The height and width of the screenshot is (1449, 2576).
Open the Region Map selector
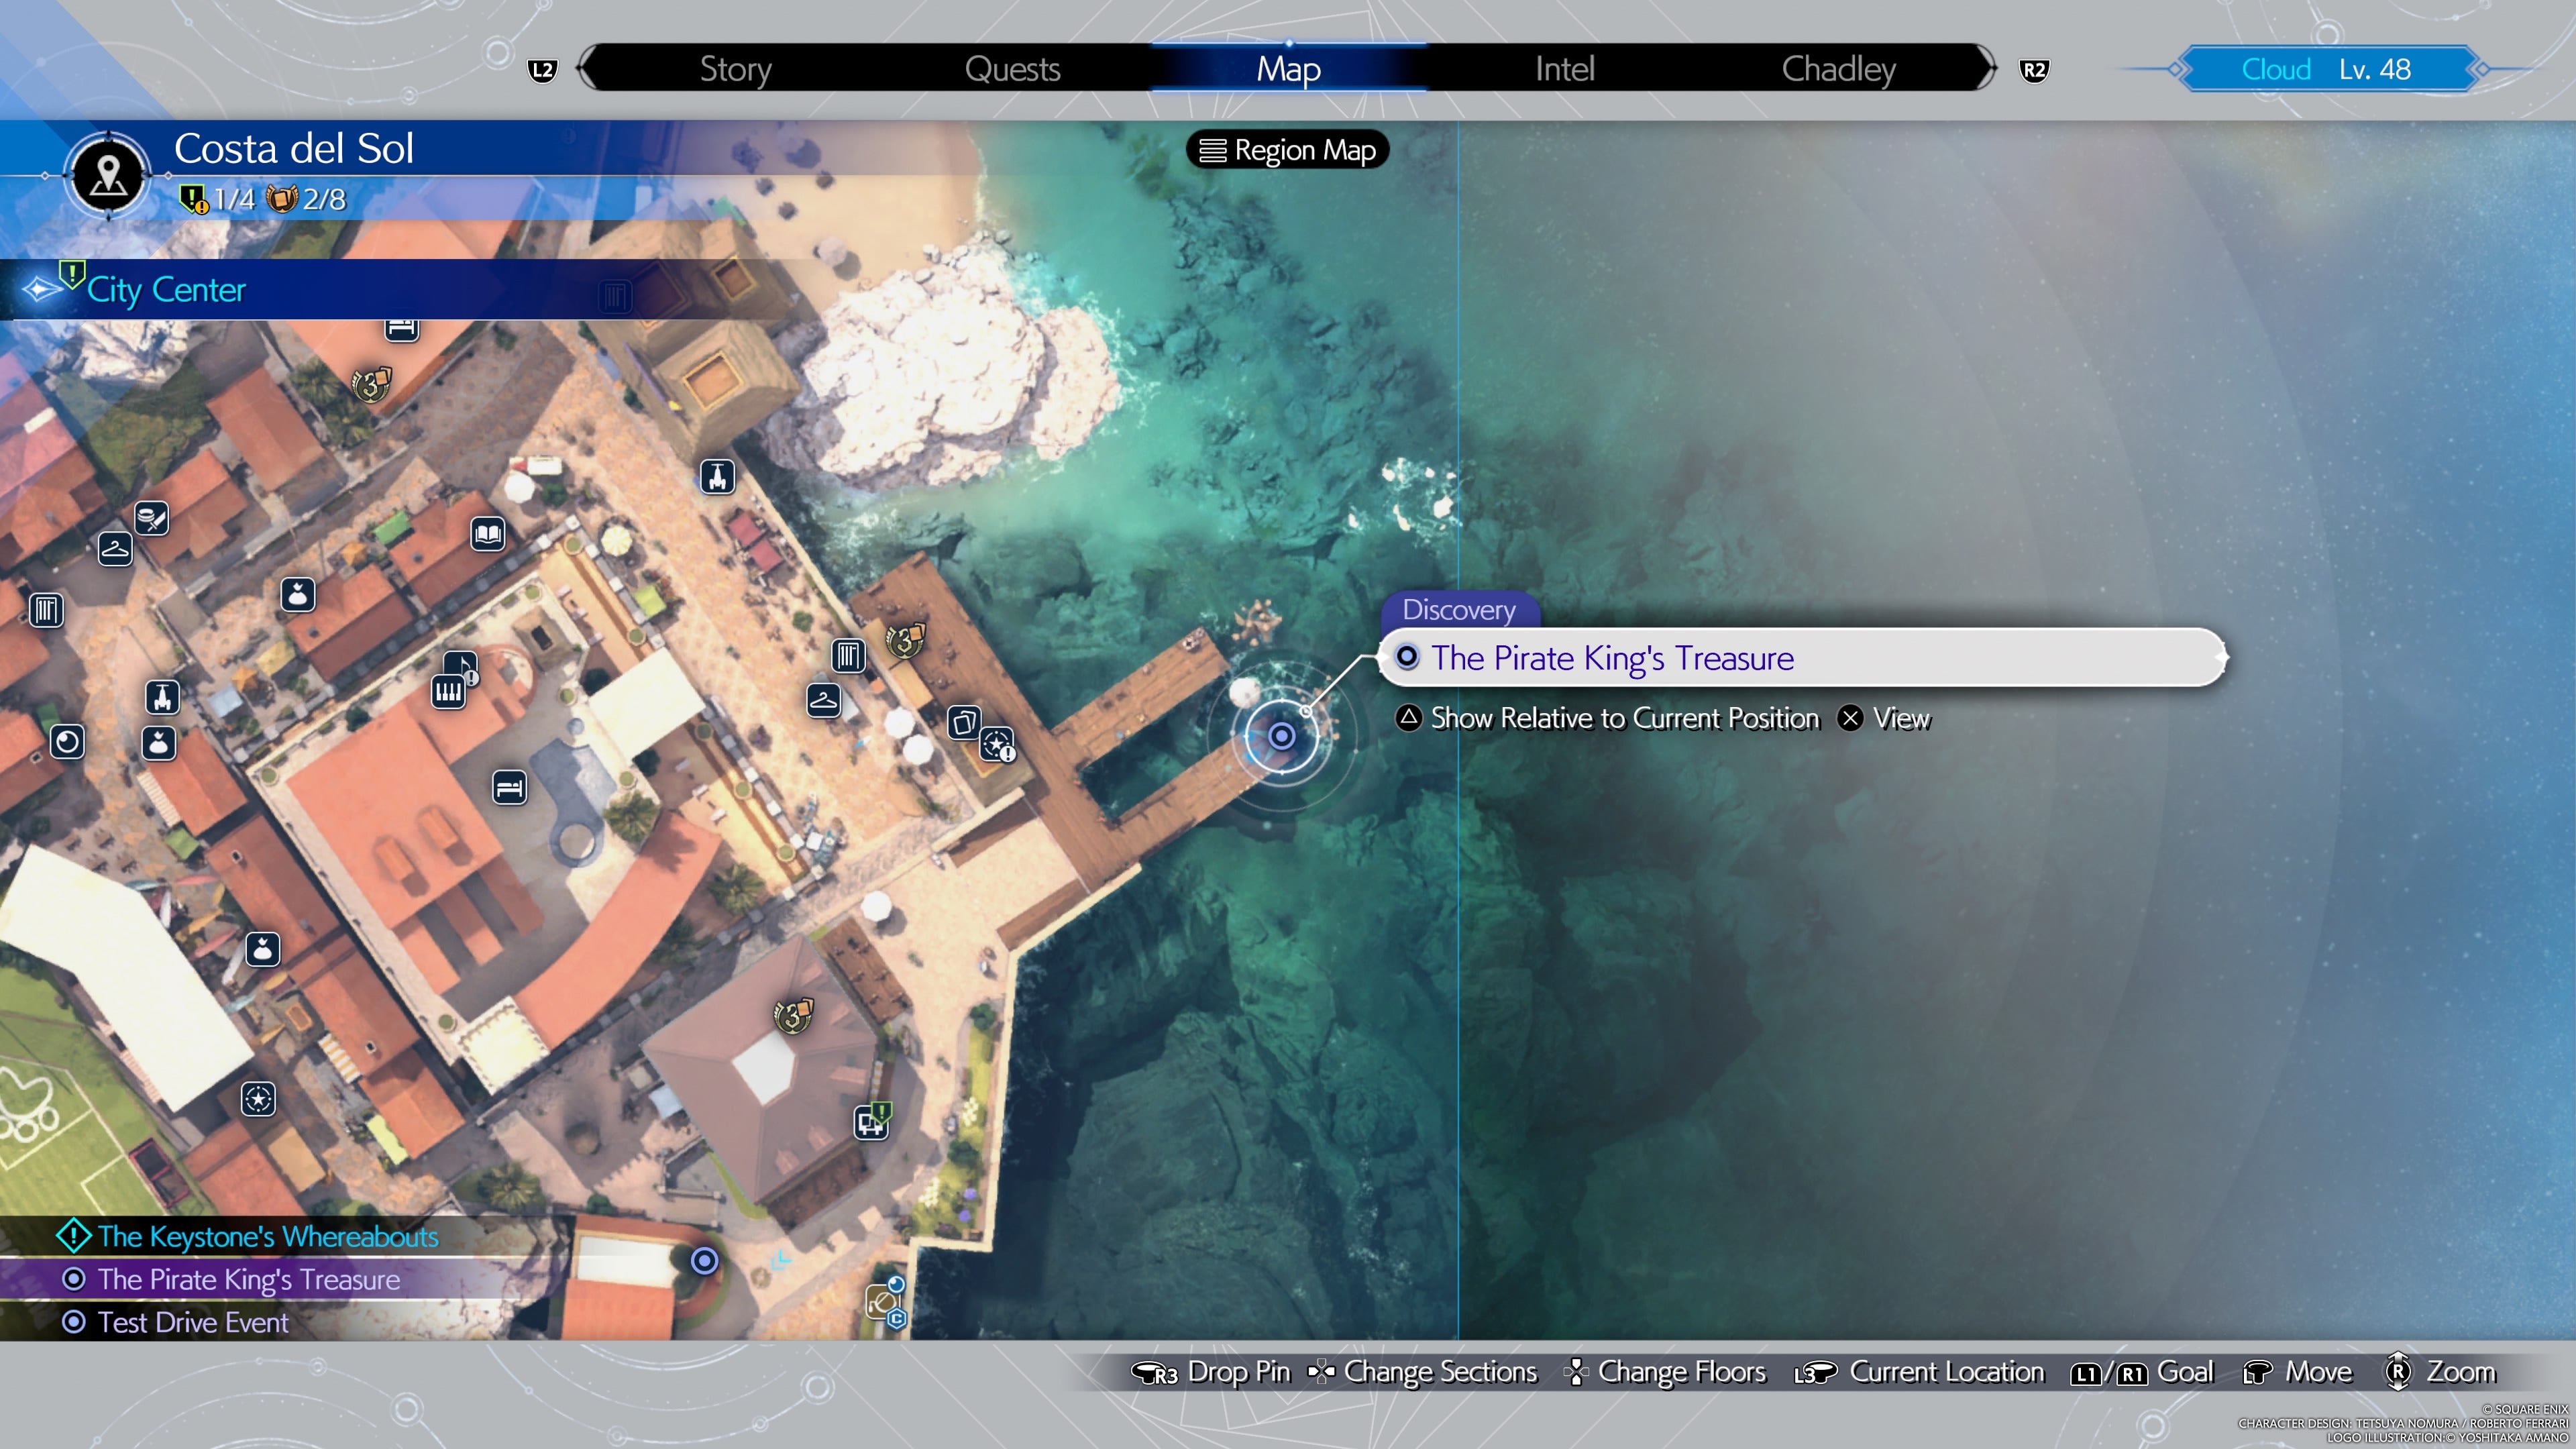(x=1287, y=150)
